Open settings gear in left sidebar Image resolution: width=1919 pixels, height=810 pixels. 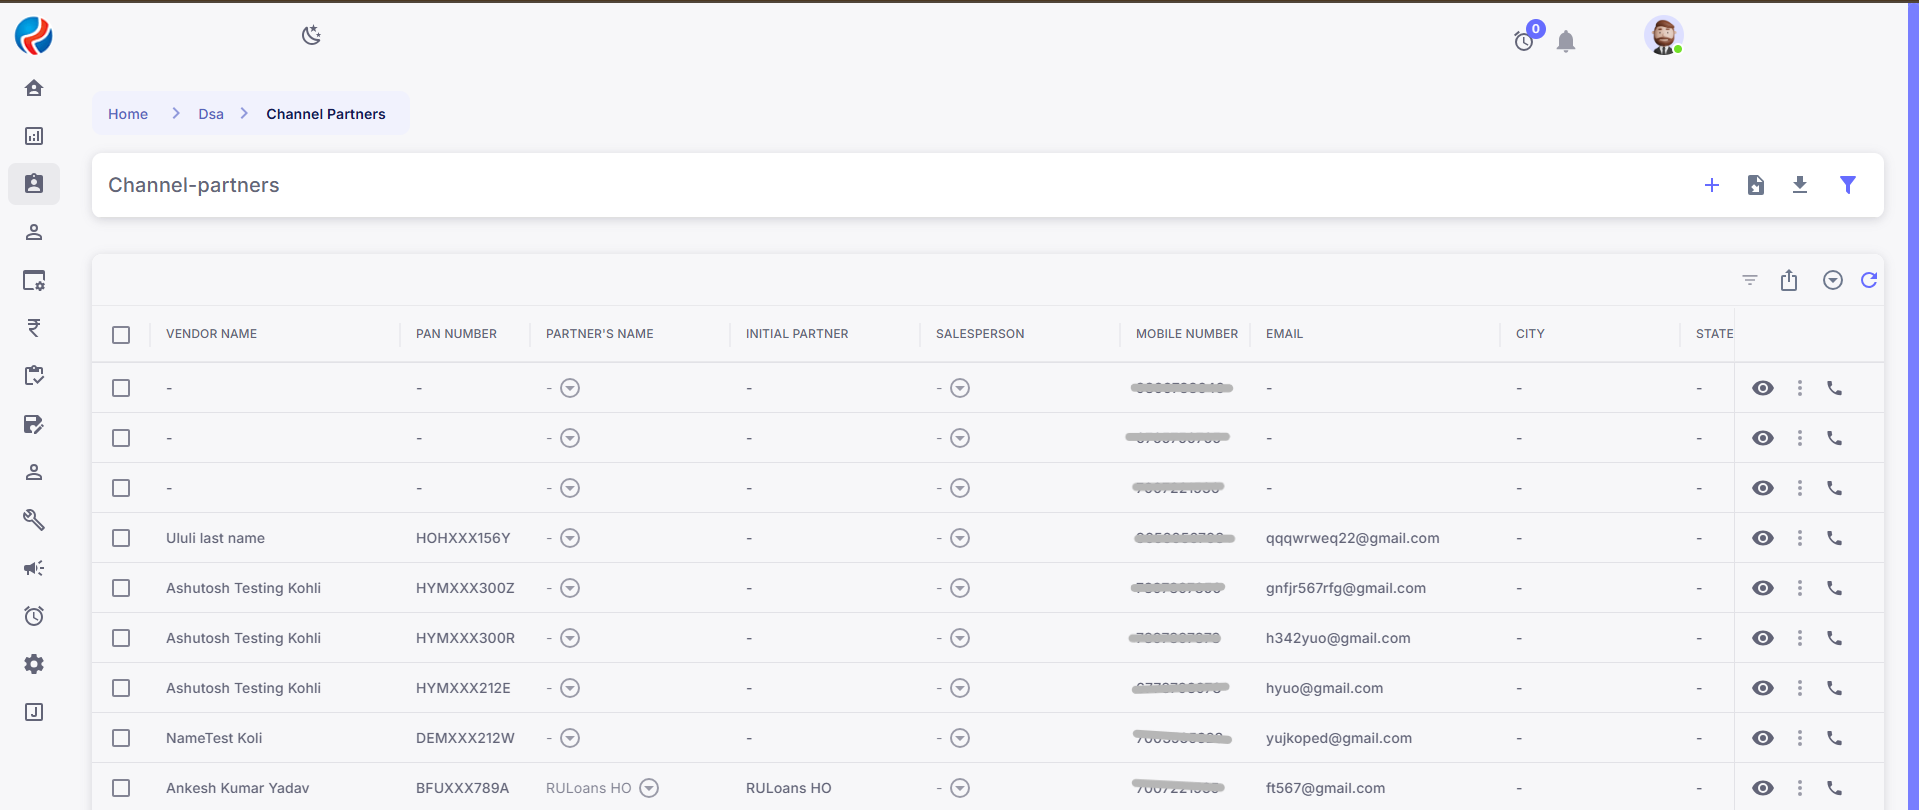[34, 664]
